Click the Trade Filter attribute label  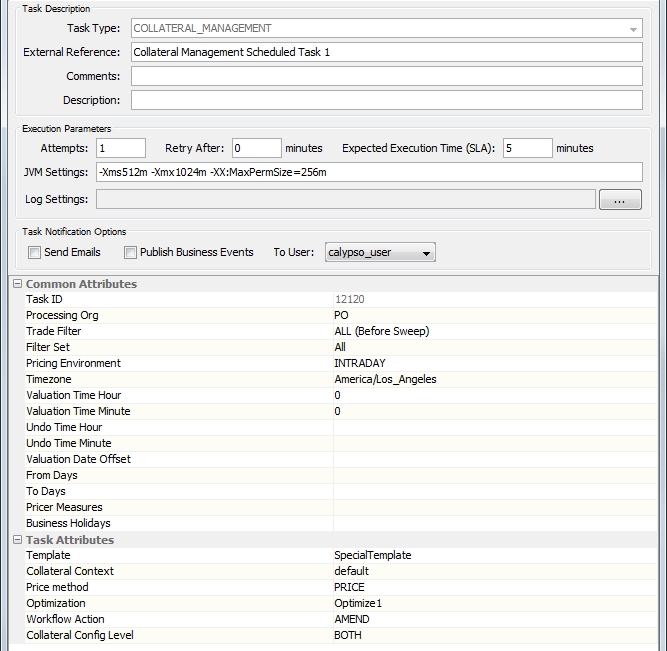[x=54, y=331]
